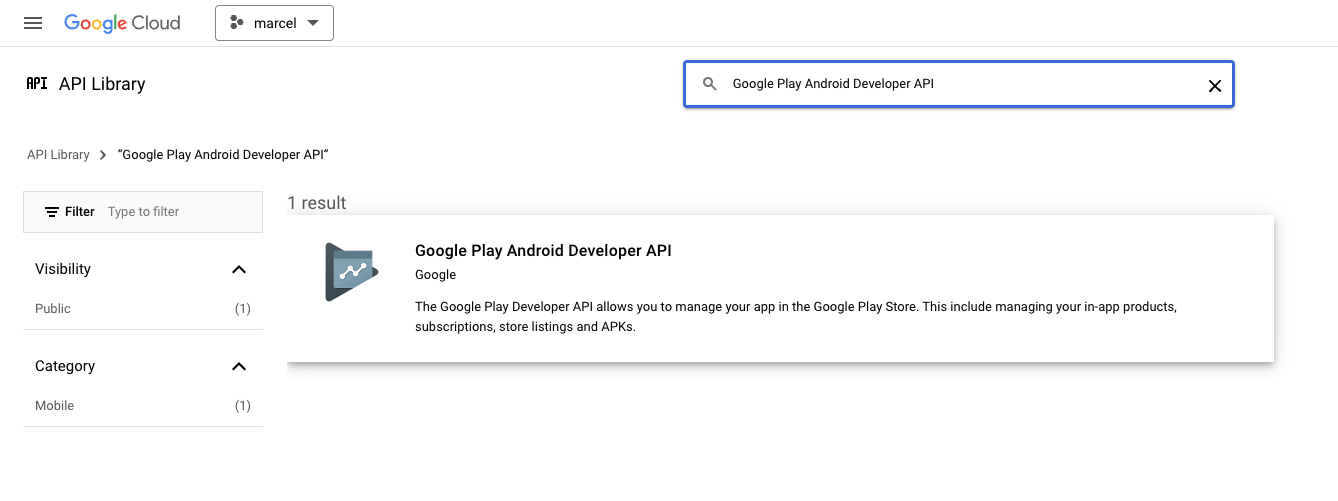This screenshot has width=1338, height=501.
Task: Clear the search box with X
Action: click(1215, 86)
